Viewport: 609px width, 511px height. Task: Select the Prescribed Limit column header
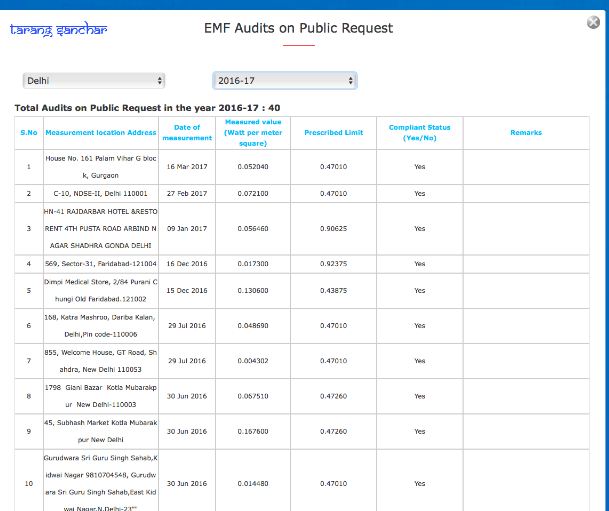pyautogui.click(x=333, y=132)
